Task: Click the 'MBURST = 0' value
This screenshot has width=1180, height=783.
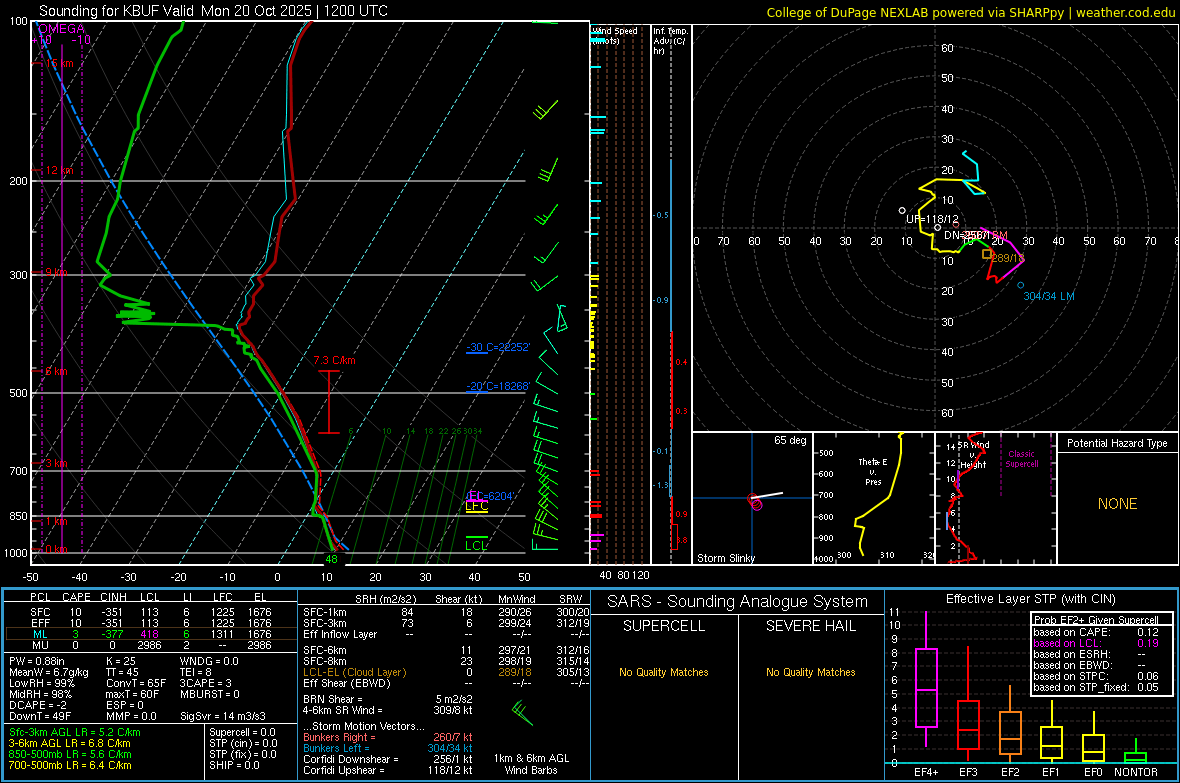Action: (209, 694)
